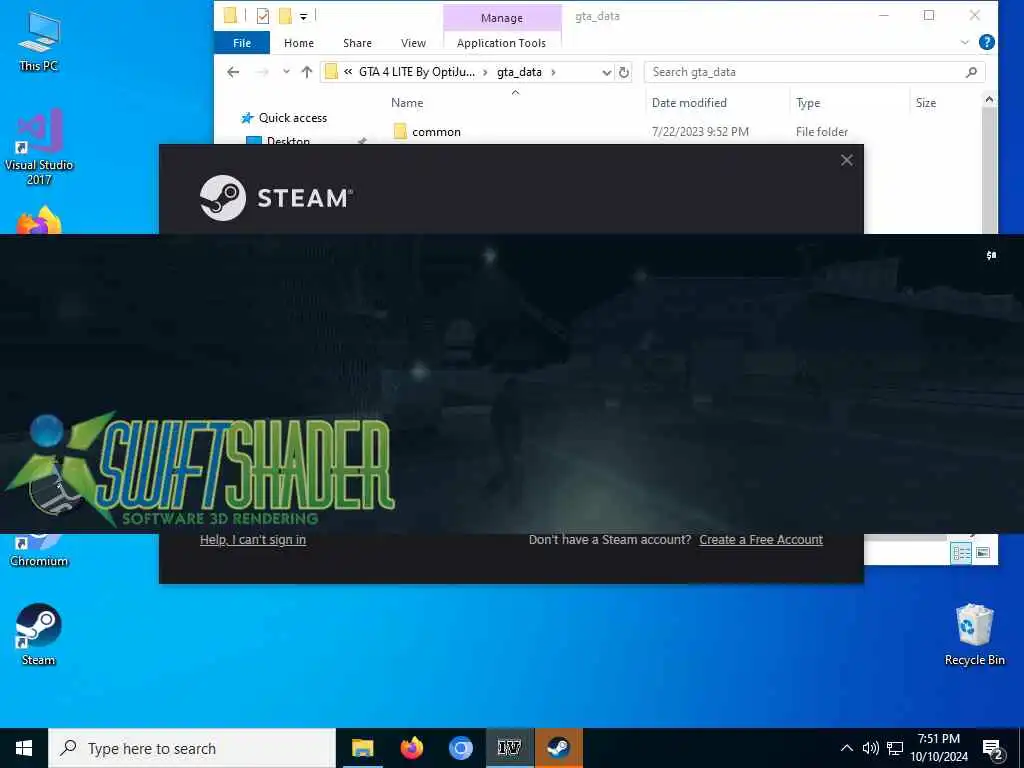Open network status tray icon
Viewport: 1024px width, 768px height.
tap(895, 748)
